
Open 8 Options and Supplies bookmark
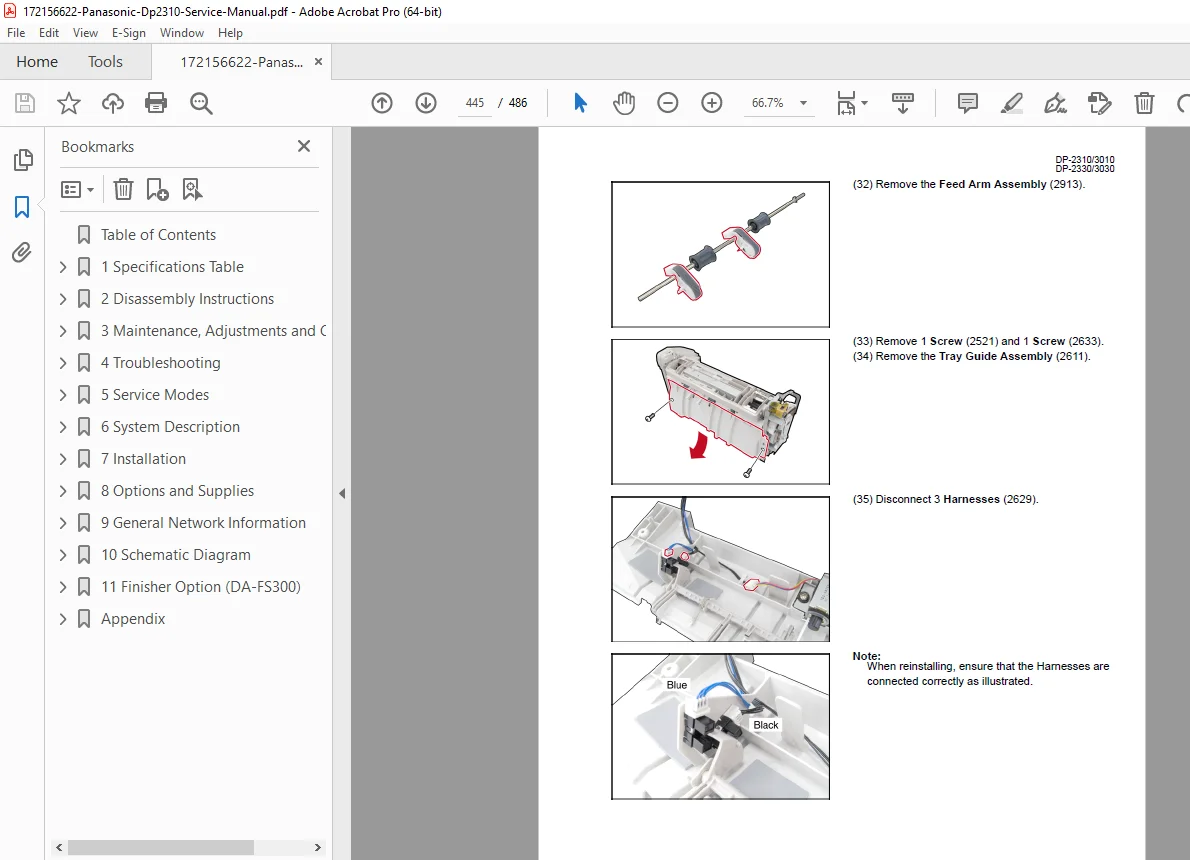coord(177,490)
